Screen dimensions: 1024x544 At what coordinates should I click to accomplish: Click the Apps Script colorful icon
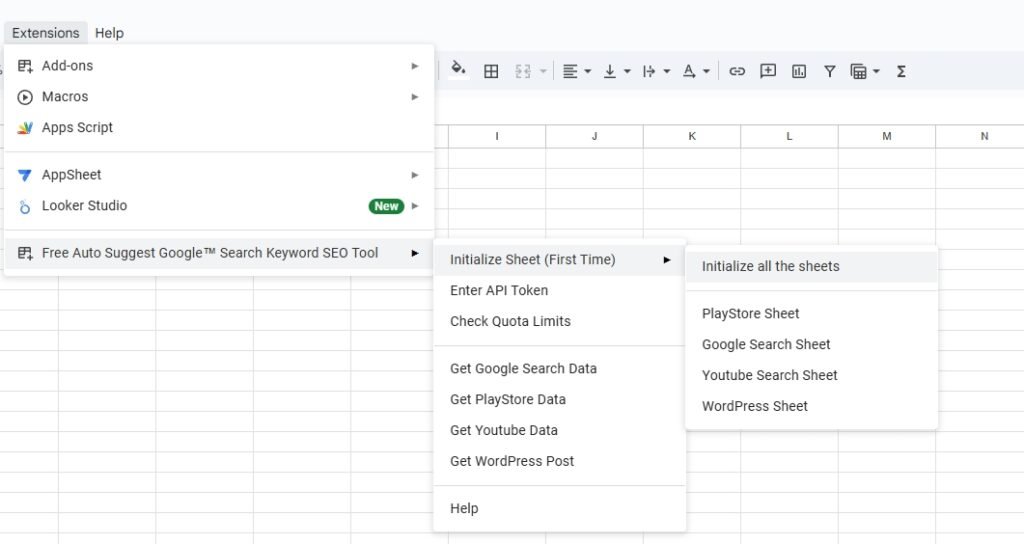click(25, 128)
